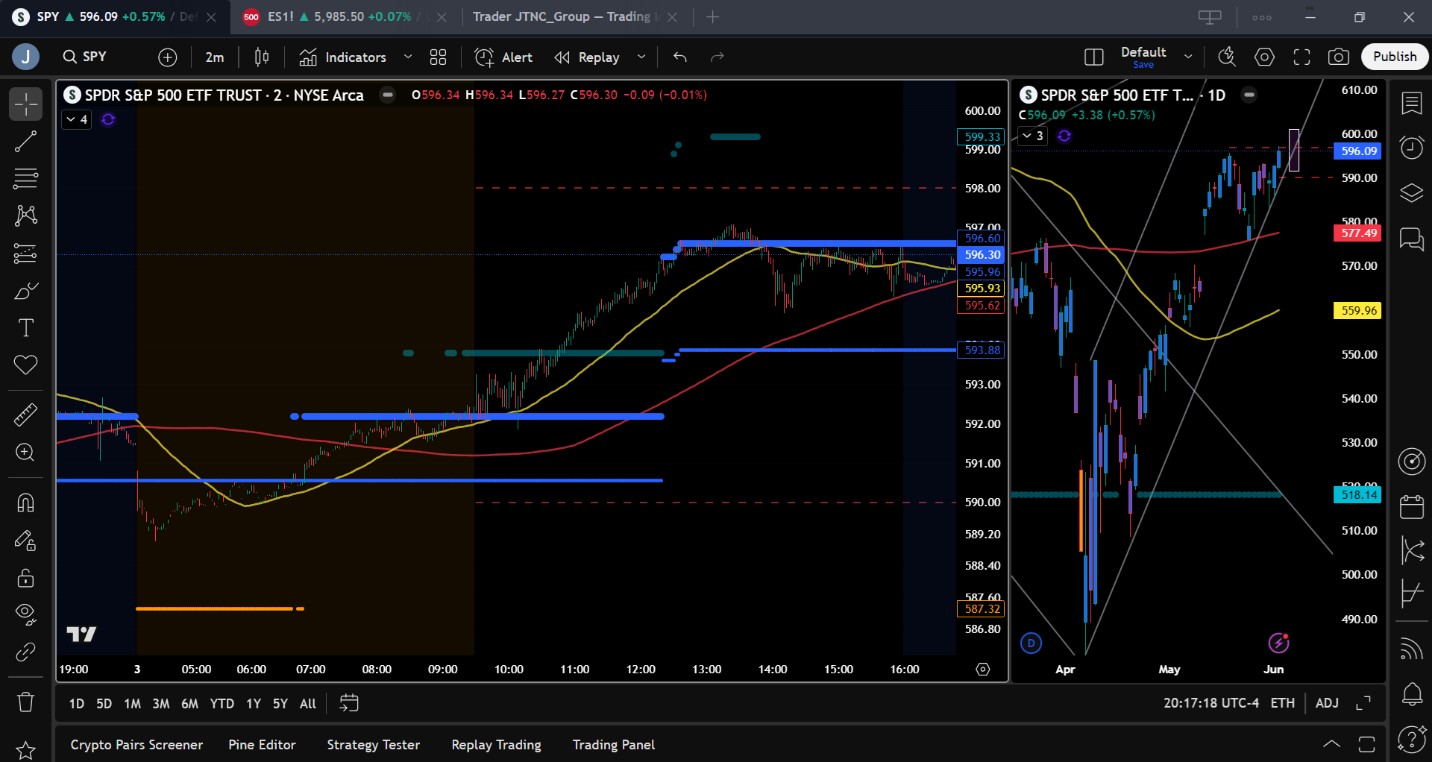Start bar Replay mode
Image resolution: width=1432 pixels, height=762 pixels.
coord(588,57)
